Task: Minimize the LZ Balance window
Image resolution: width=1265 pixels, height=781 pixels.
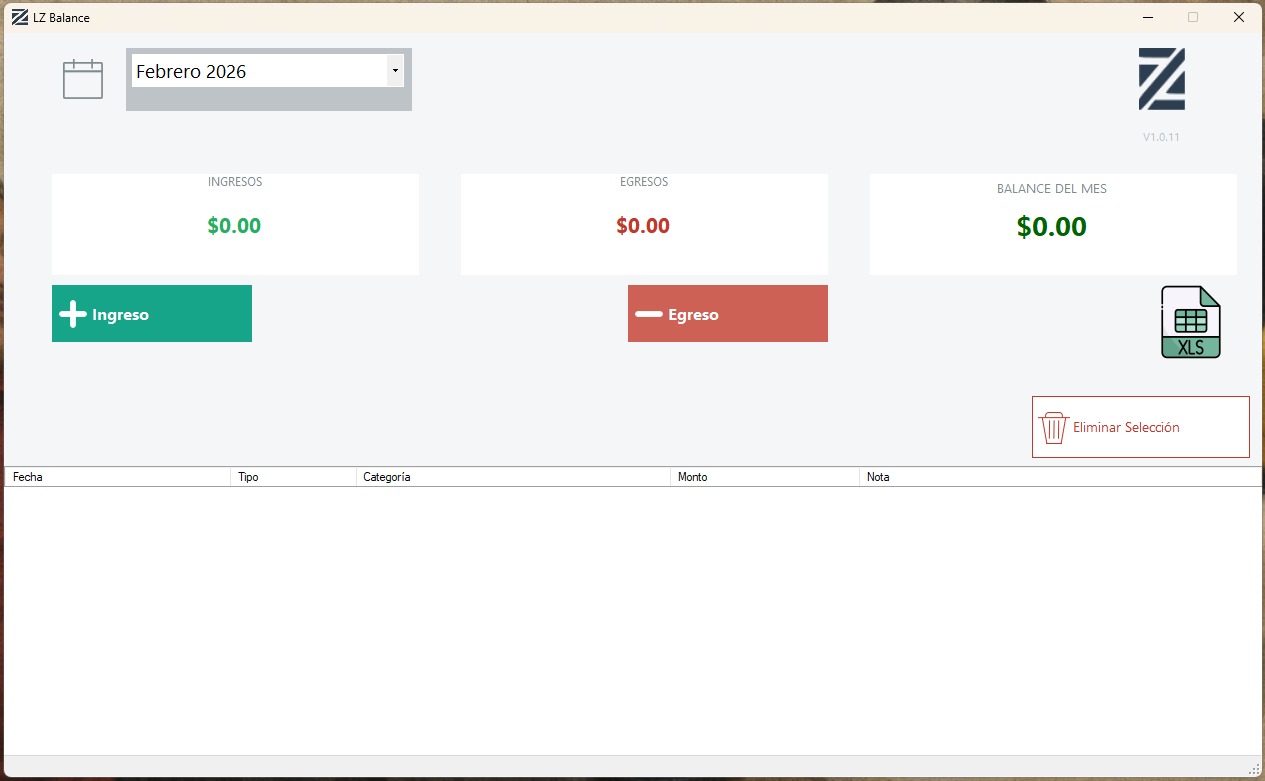Action: [x=1147, y=17]
